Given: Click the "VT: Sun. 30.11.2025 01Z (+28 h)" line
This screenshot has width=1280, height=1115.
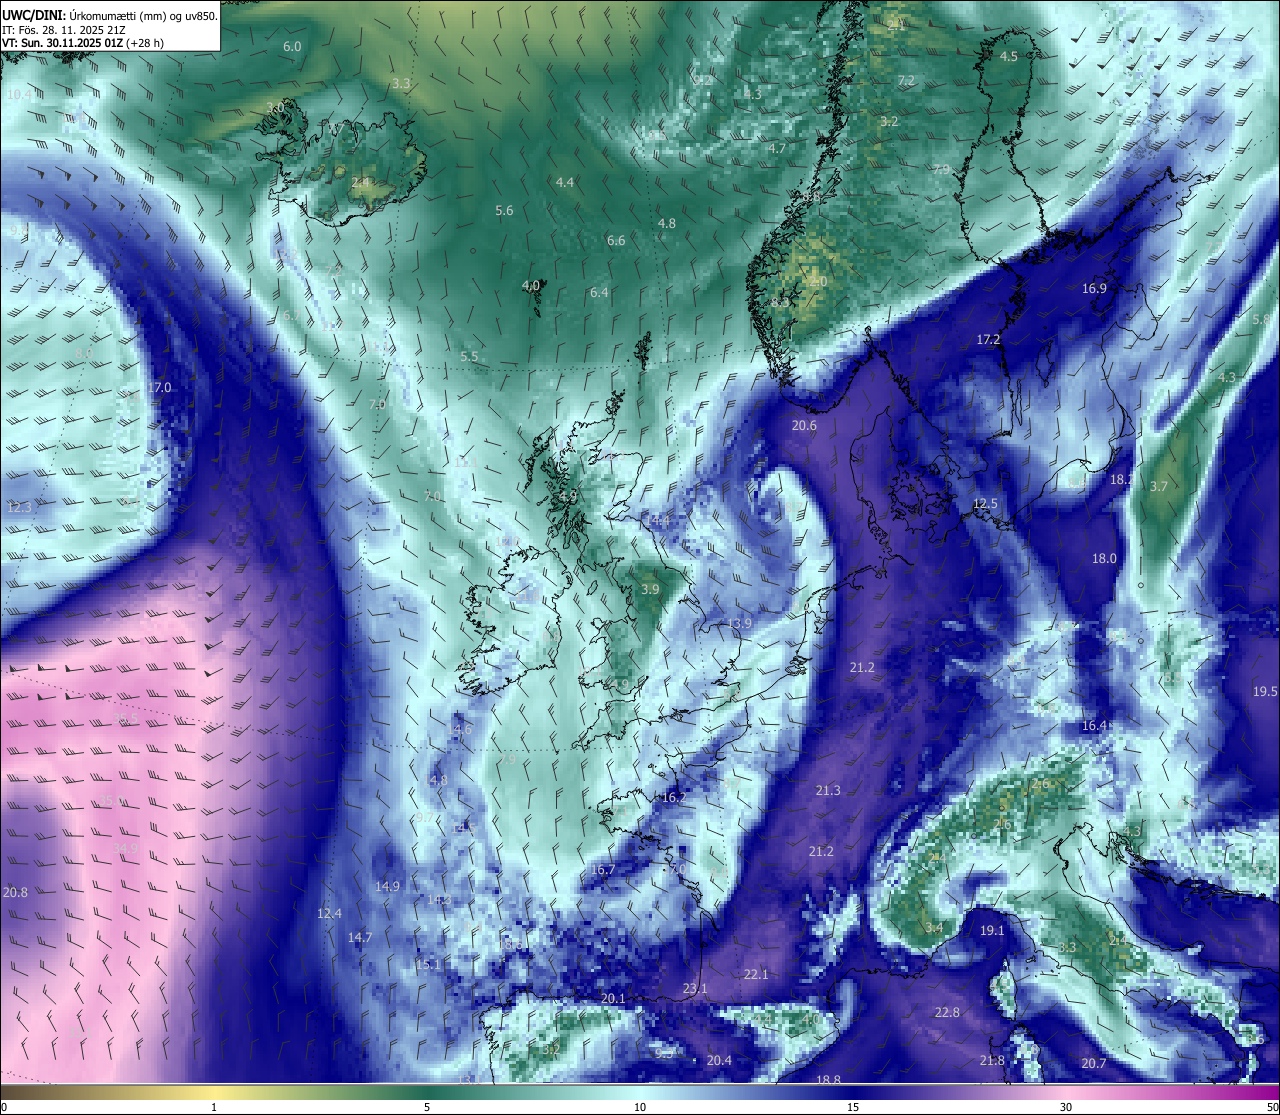Looking at the screenshot, I should (83, 43).
